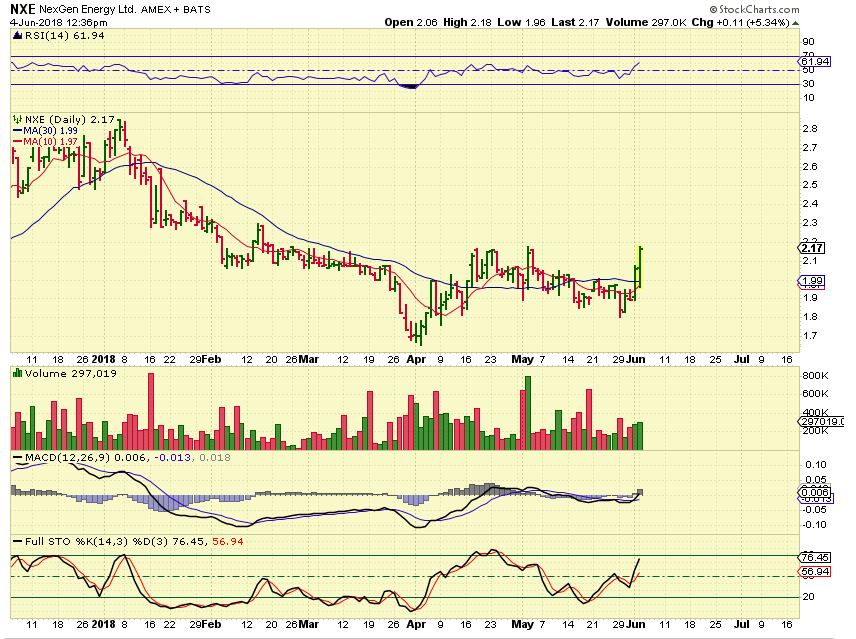Click the MACD(12,26,9) legend icon
Image resolution: width=856 pixels, height=639 pixels.
(17, 457)
